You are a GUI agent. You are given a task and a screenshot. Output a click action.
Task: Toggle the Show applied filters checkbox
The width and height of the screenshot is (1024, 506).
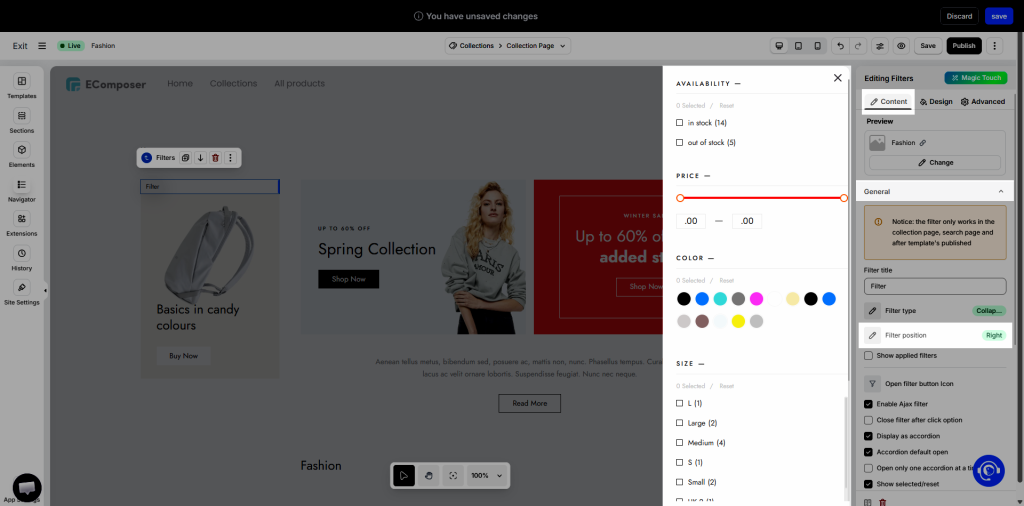[x=868, y=355]
